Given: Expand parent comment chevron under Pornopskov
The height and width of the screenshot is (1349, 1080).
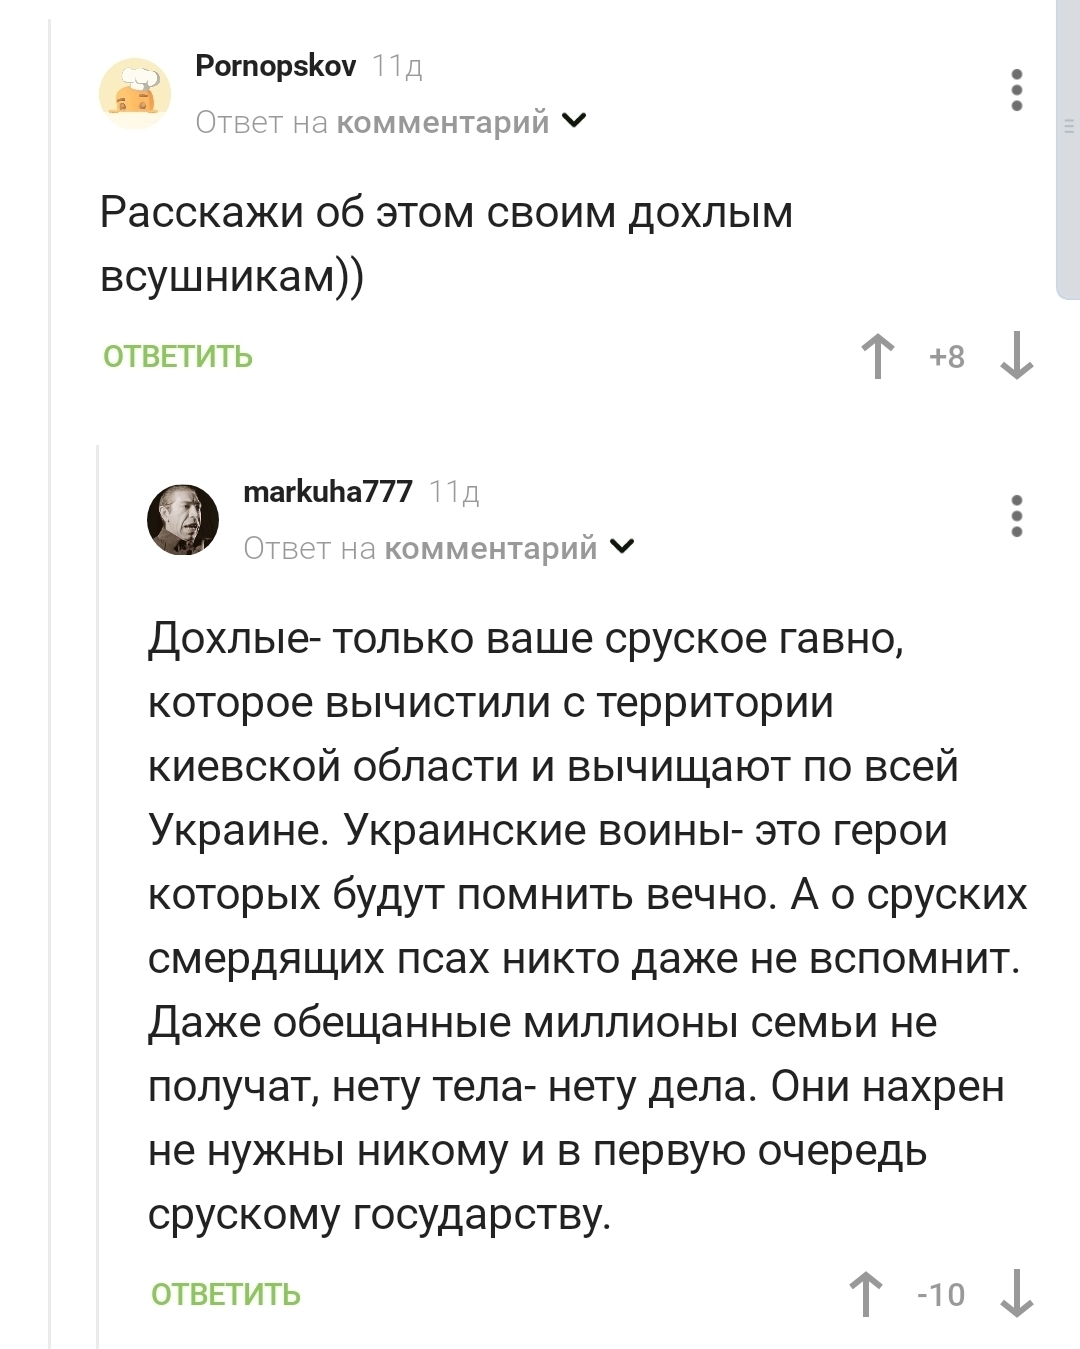Looking at the screenshot, I should point(574,121).
